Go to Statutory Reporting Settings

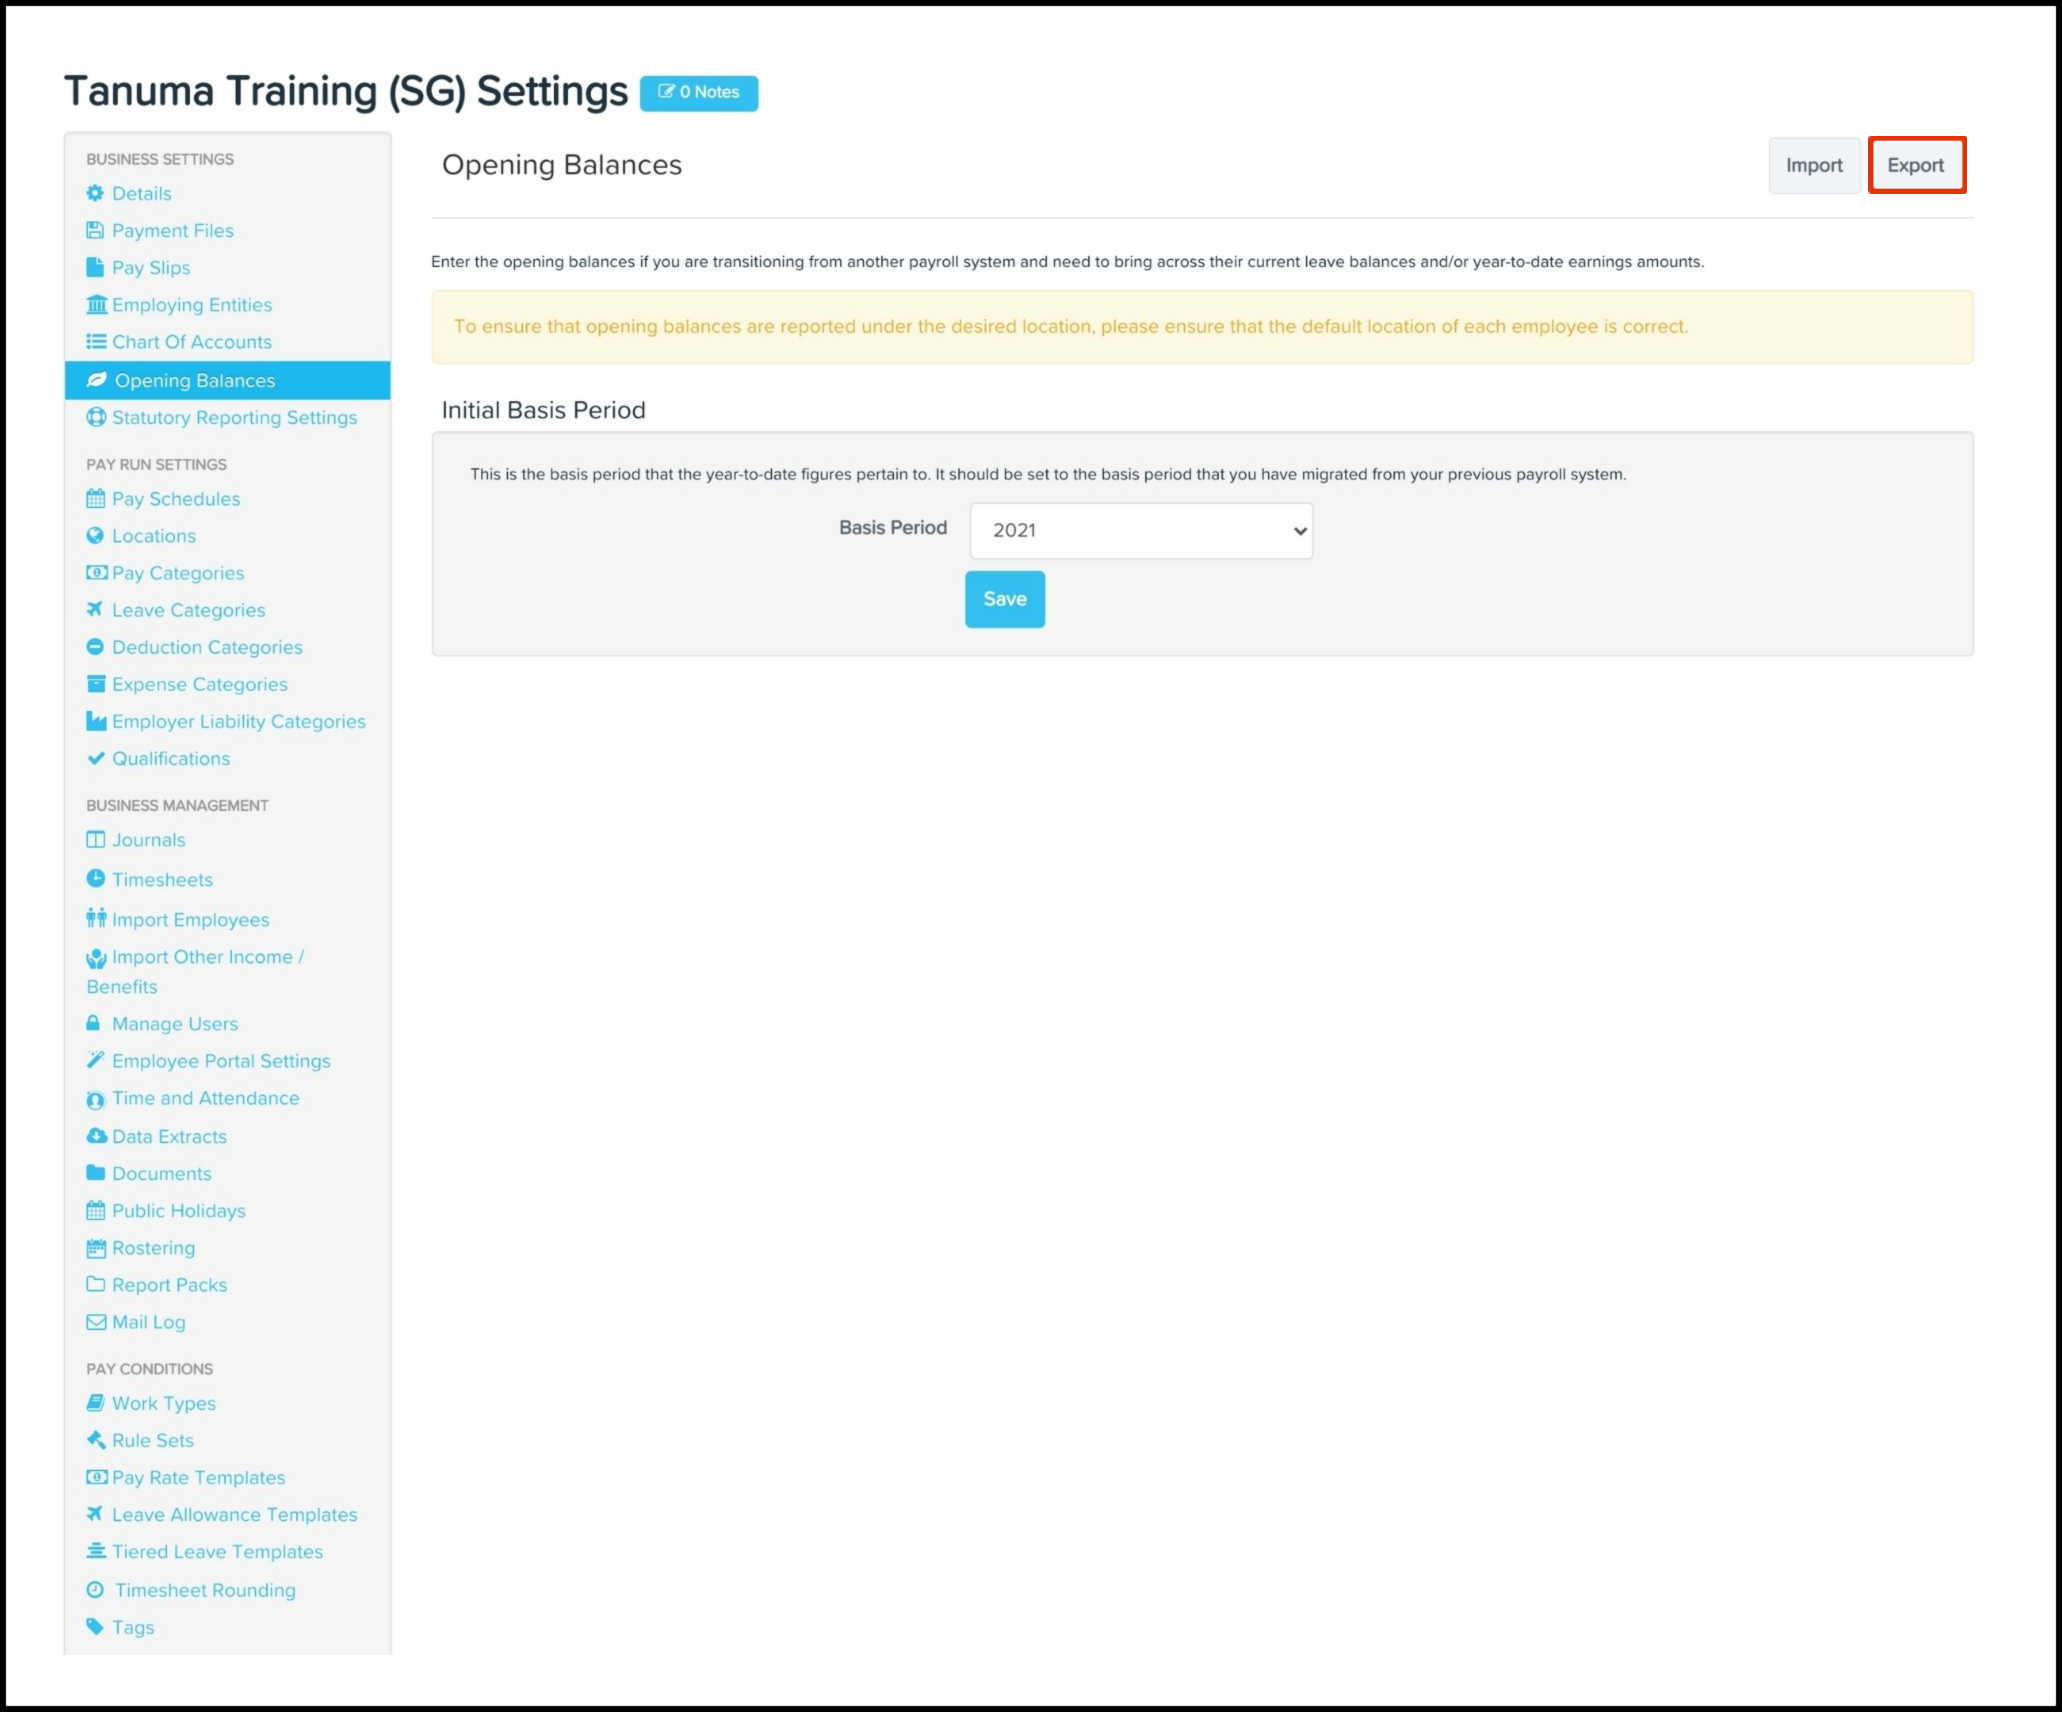coord(234,417)
